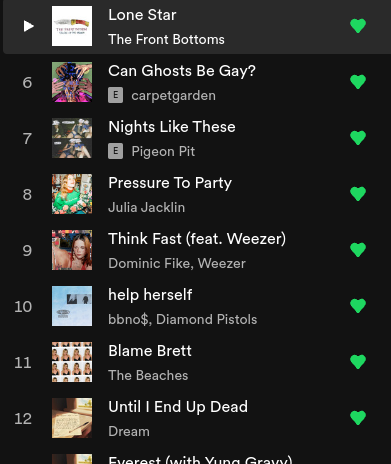Screen dimensions: 391x464
Task: Open Diamond Pistols artist page
Action: tap(207, 319)
